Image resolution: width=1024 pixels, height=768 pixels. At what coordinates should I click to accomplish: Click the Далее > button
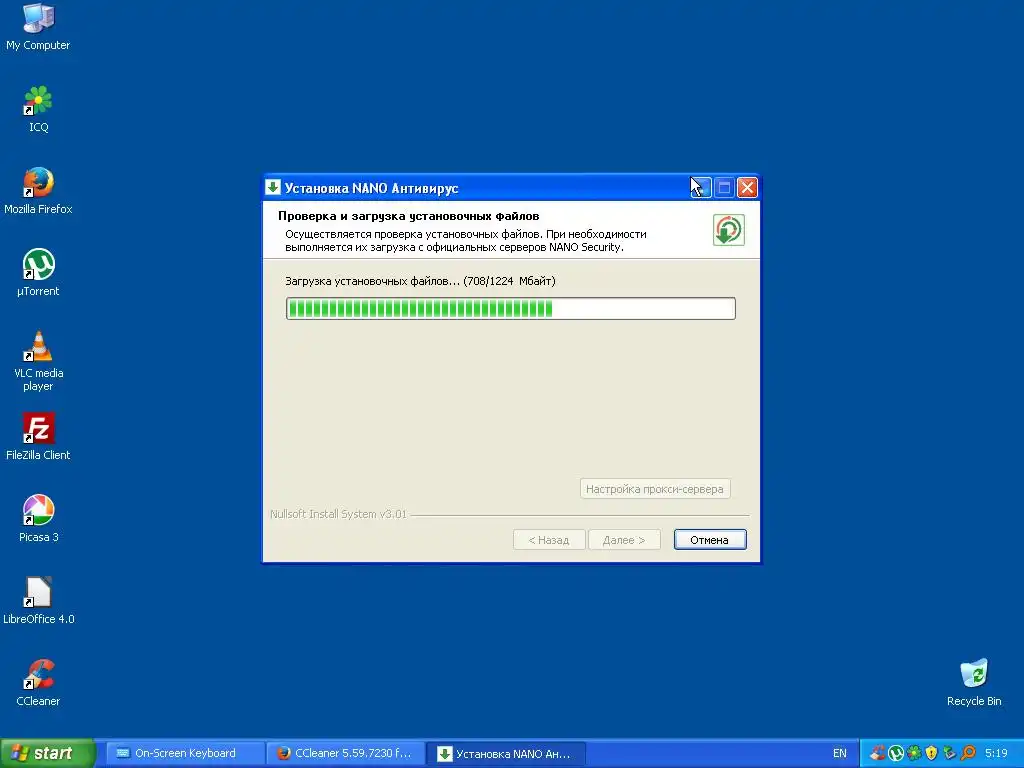point(624,539)
